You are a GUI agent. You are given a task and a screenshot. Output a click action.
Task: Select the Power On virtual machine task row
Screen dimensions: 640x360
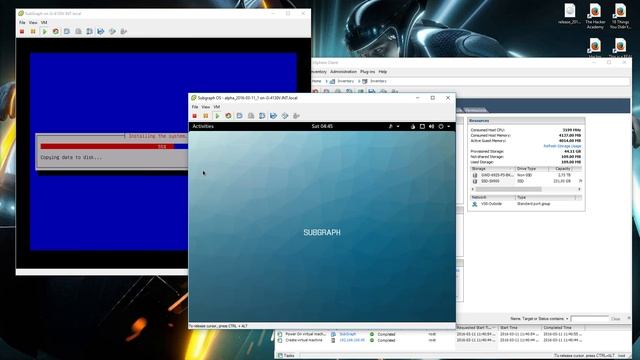(453, 334)
